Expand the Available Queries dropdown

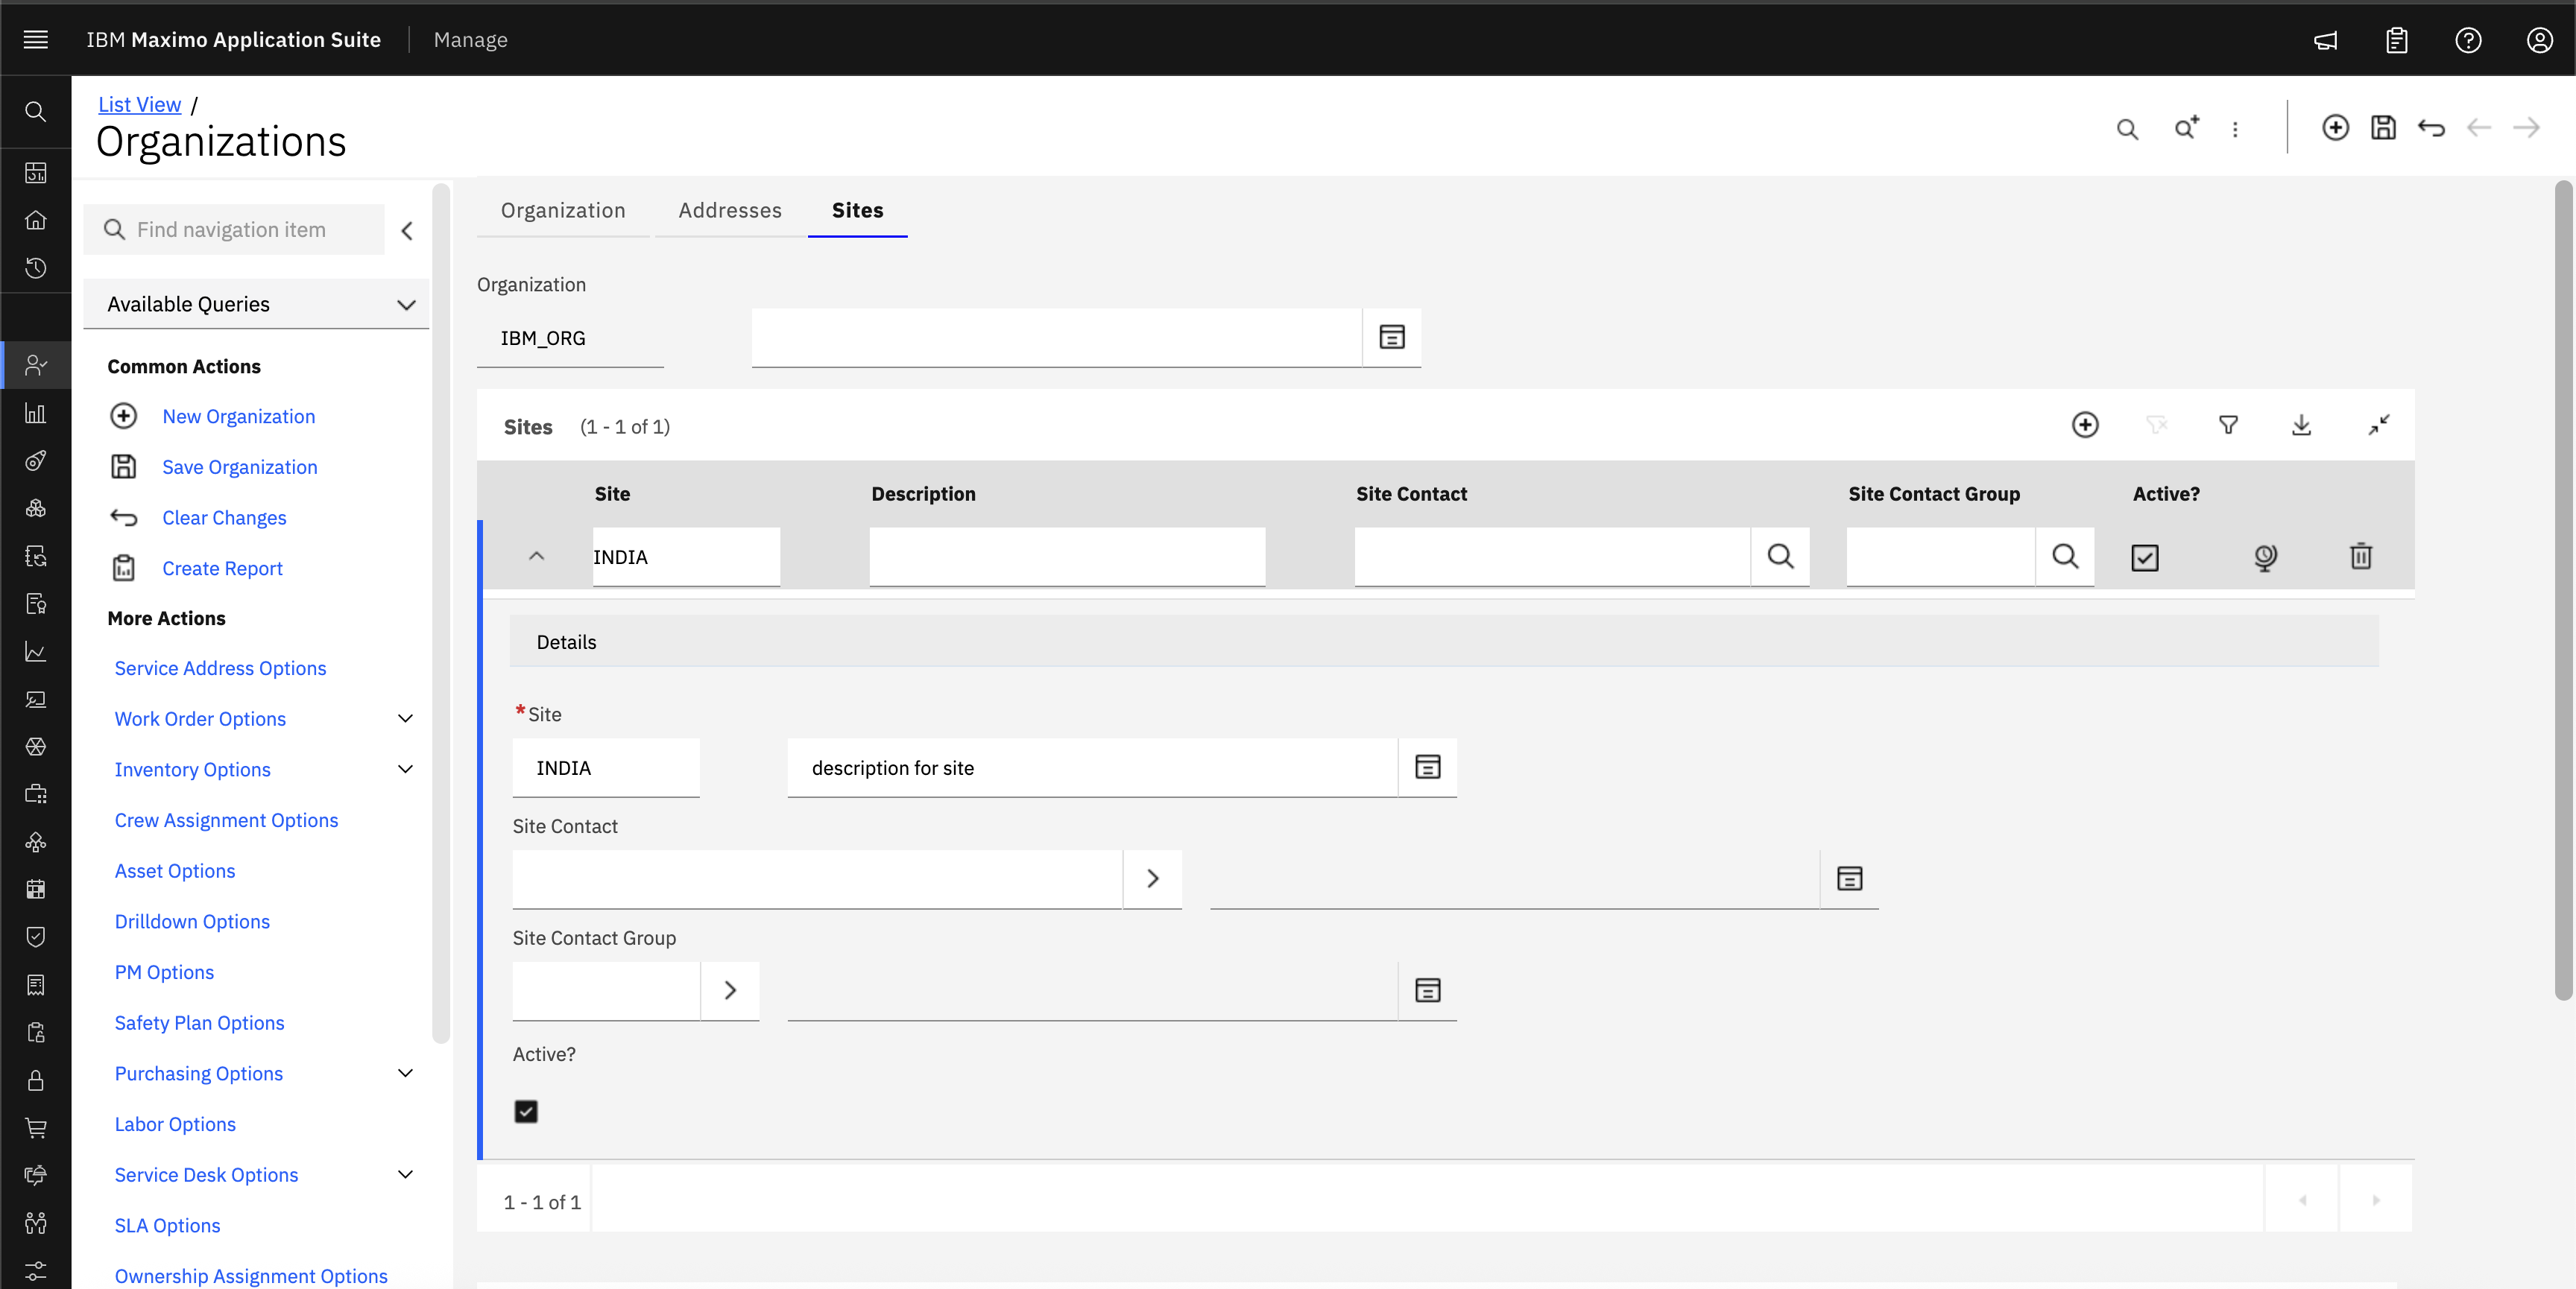click(257, 304)
